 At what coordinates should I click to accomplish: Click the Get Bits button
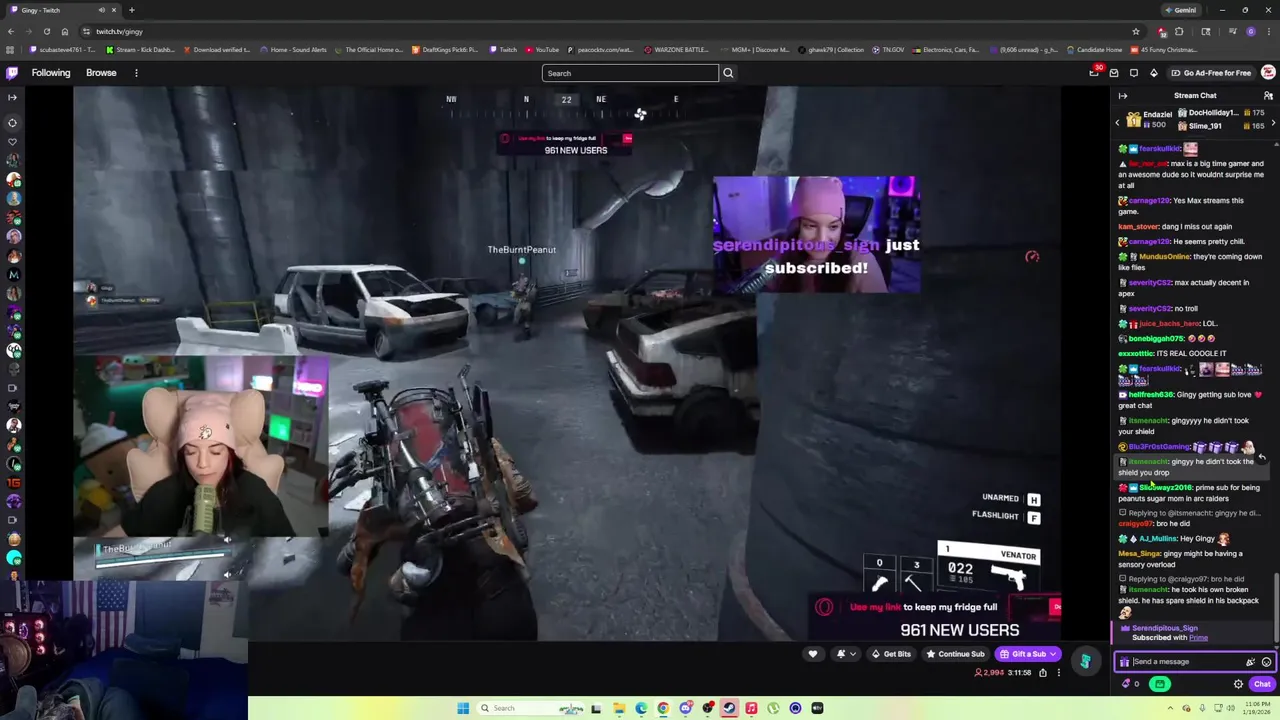(x=890, y=654)
